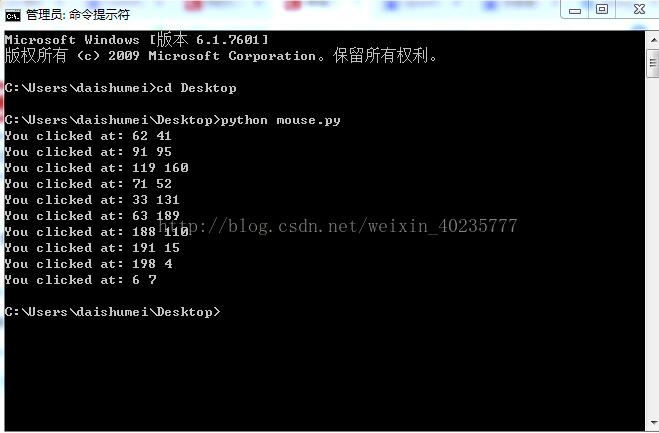This screenshot has width=659, height=433.
Task: Click the cmd icon in title bar
Action: [13, 16]
